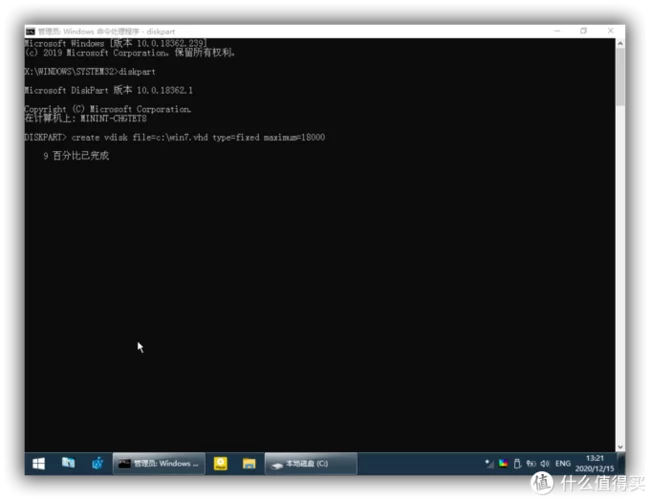
Task: Switch input language via ENG indicator
Action: point(564,464)
